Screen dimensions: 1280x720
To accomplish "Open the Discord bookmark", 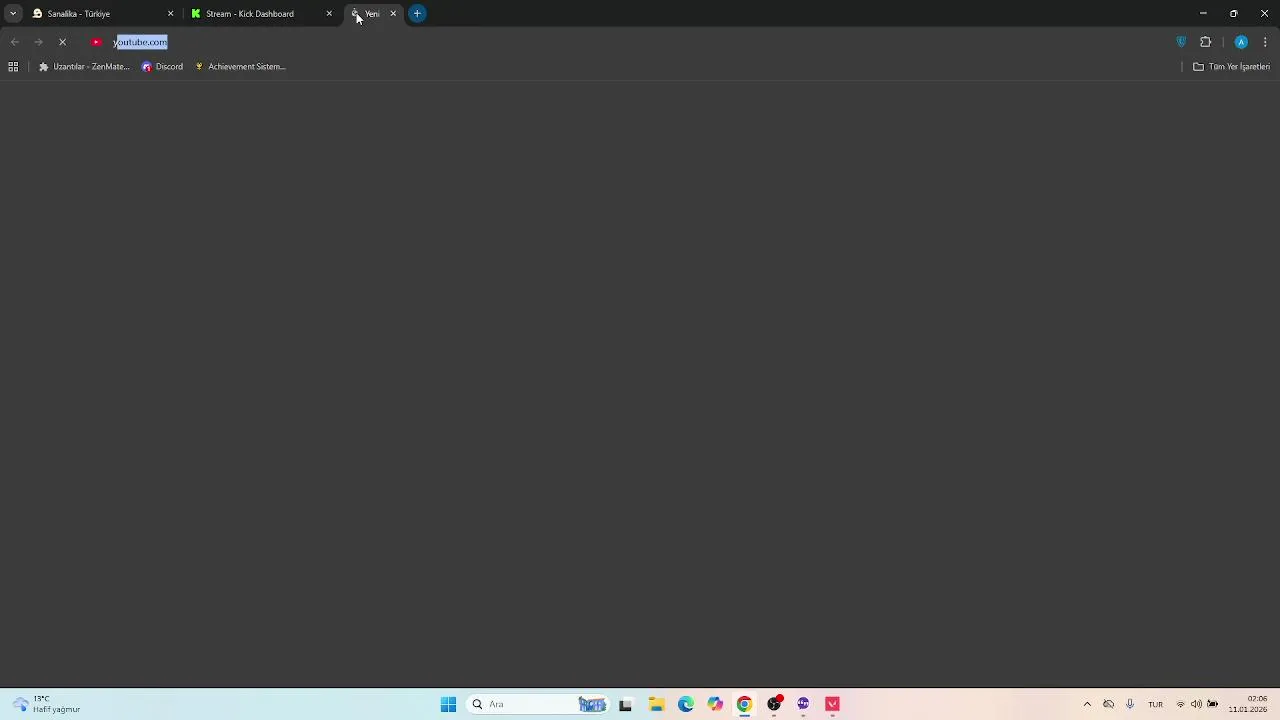I will (162, 67).
